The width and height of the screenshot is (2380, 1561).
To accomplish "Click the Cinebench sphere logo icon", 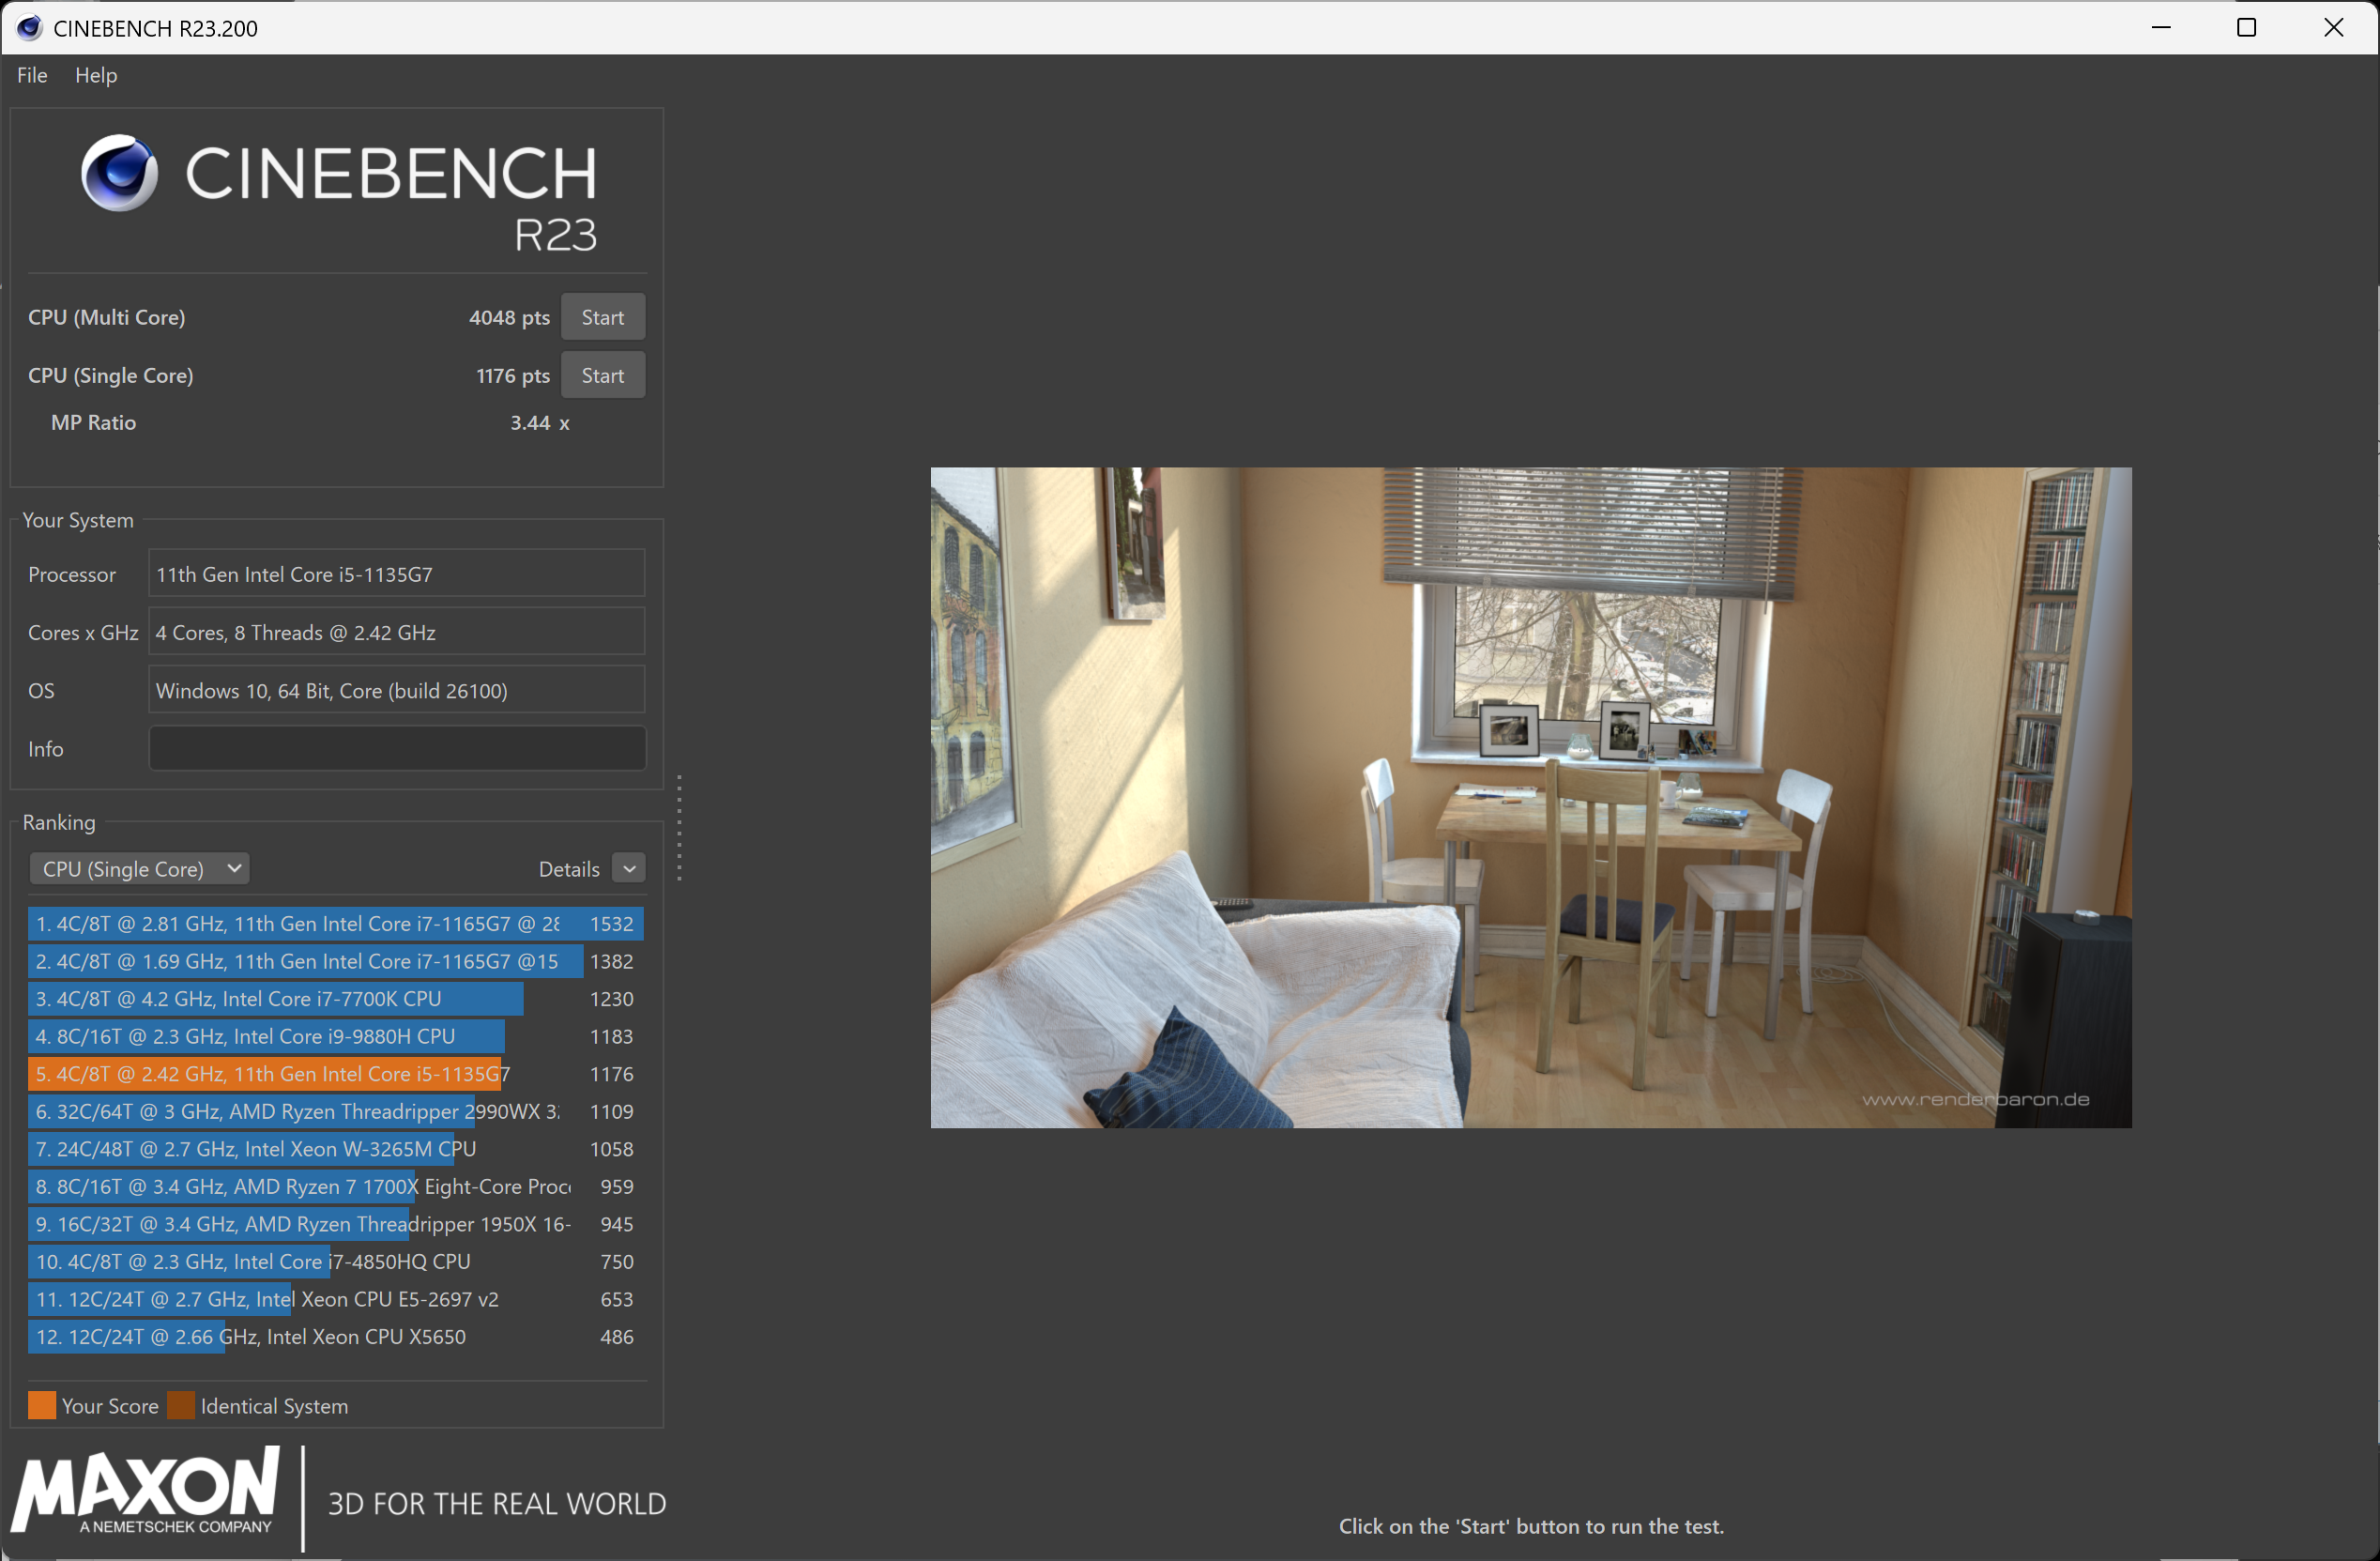I will tap(119, 173).
